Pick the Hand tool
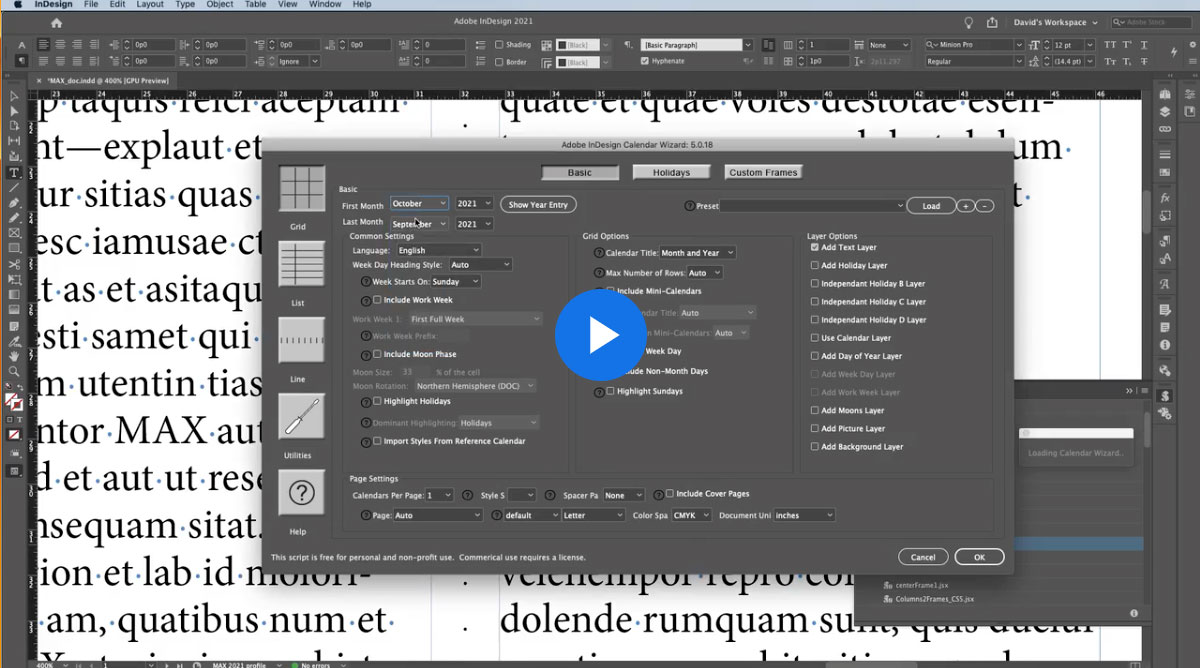This screenshot has height=668, width=1200. tap(14, 356)
